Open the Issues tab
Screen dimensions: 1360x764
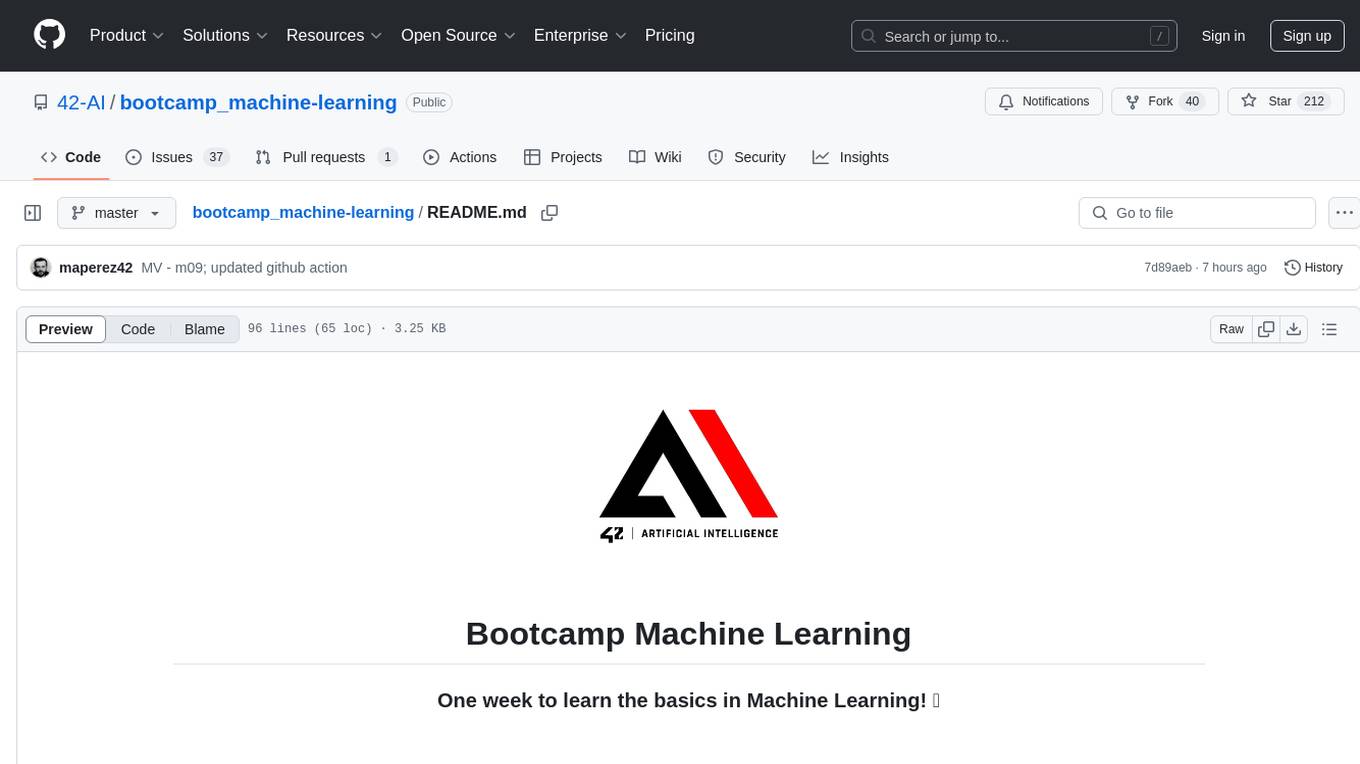coord(177,157)
